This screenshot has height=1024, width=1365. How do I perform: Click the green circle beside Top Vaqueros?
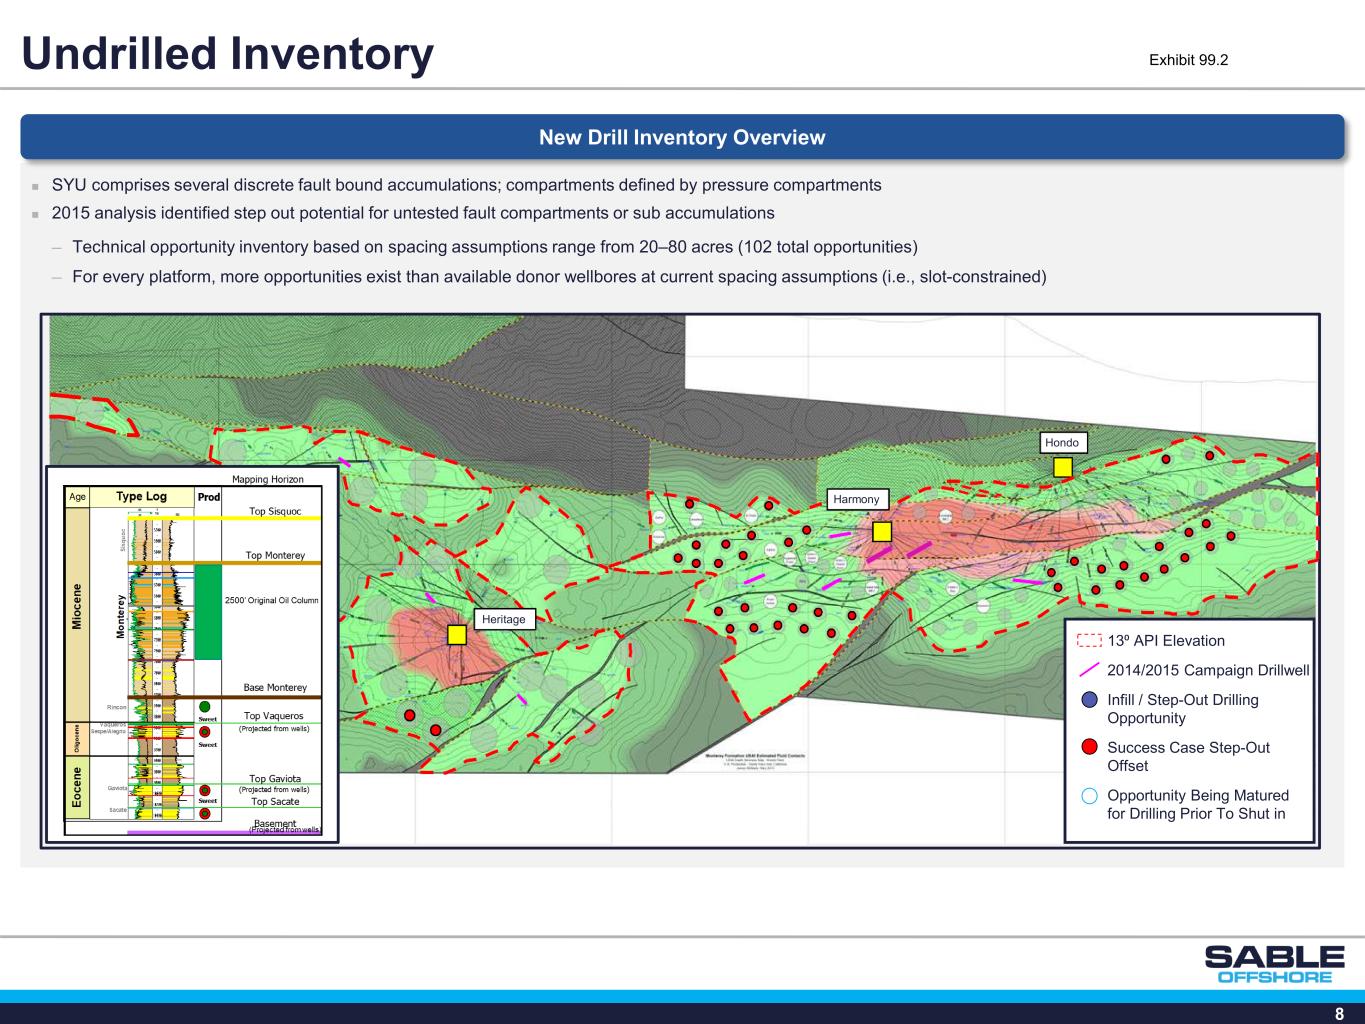[205, 707]
